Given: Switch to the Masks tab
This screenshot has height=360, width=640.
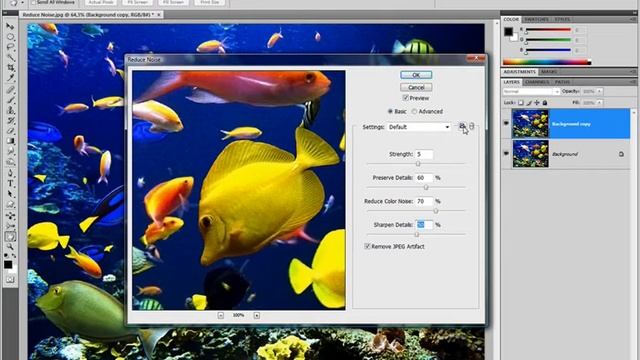Looking at the screenshot, I should (x=549, y=71).
